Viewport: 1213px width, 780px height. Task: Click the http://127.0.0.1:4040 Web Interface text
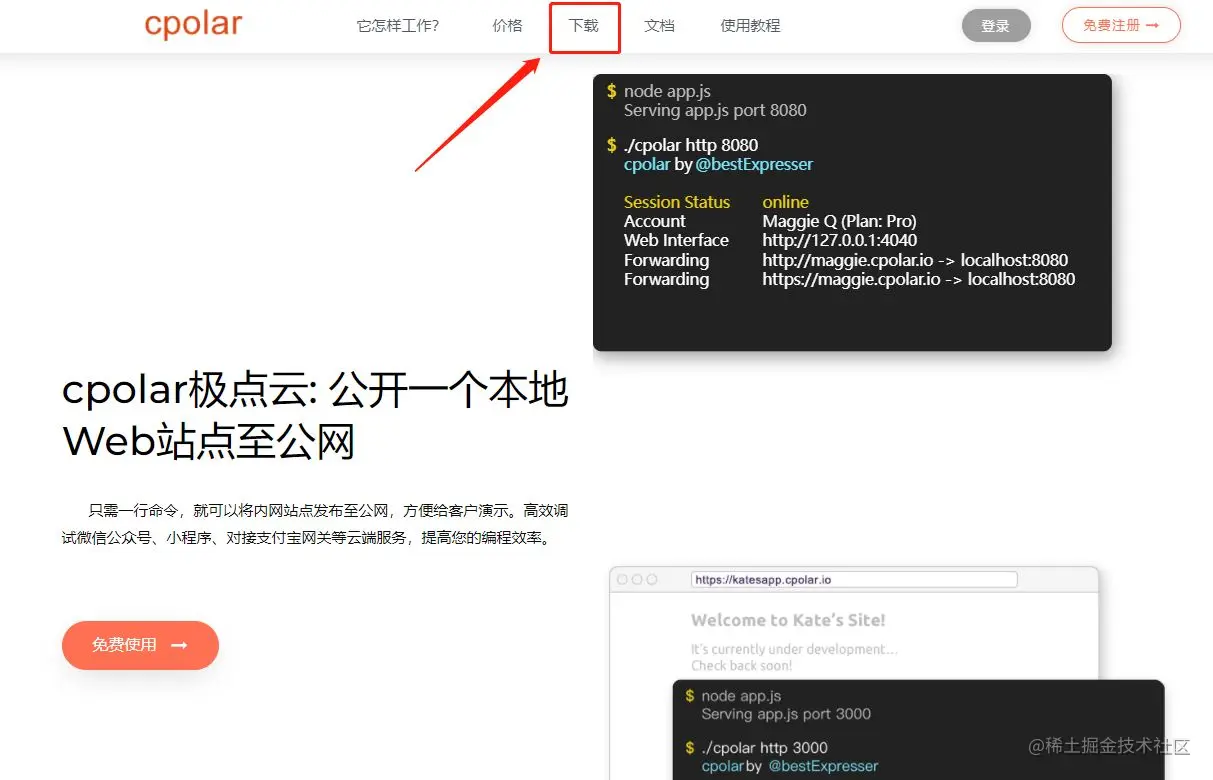[840, 240]
